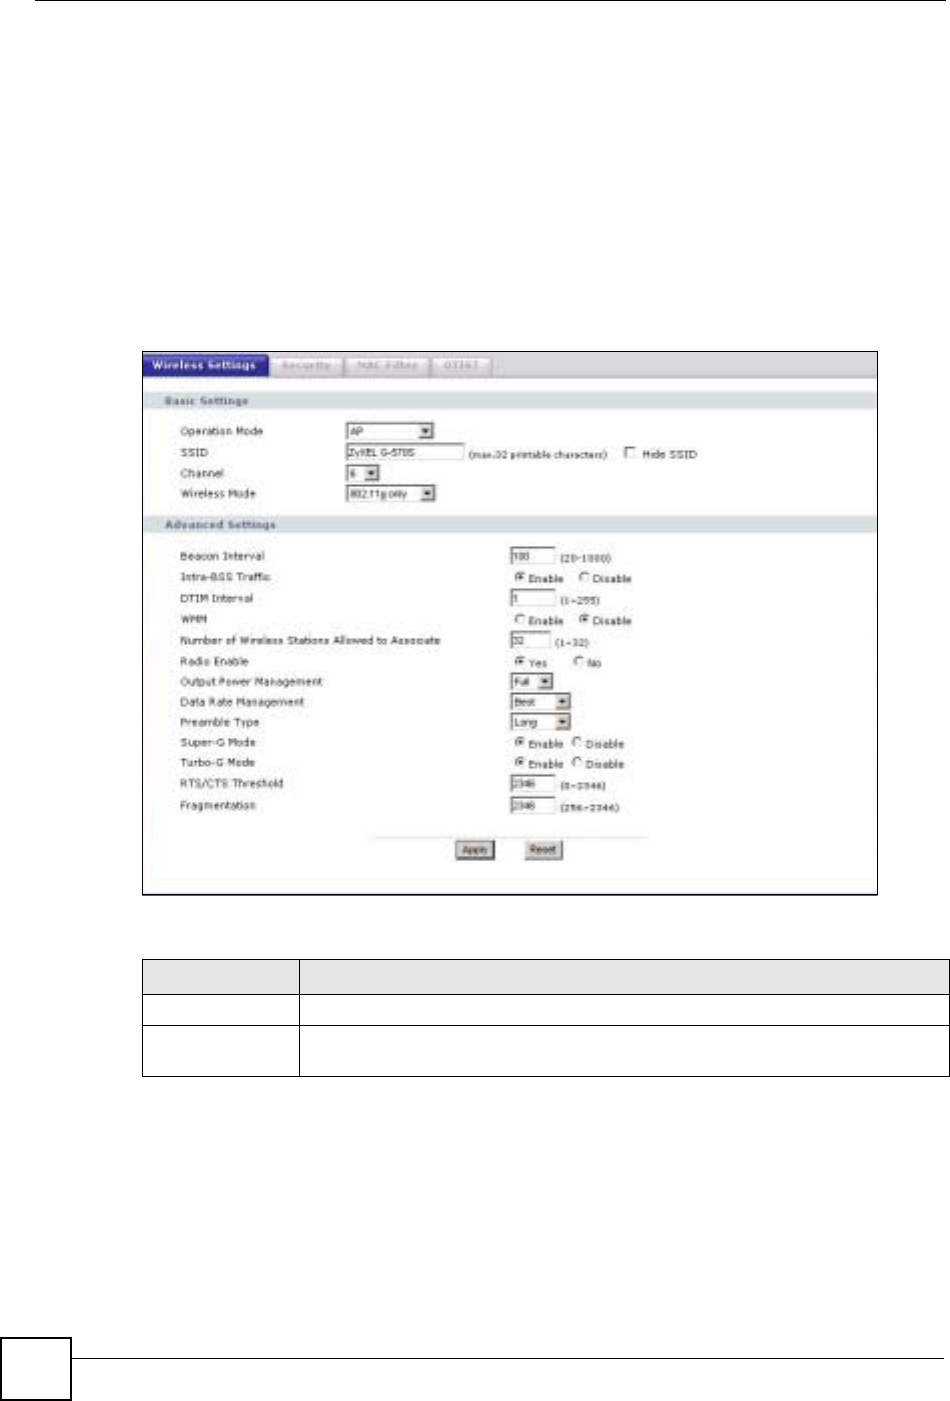Open the OTIST tab
Screen dimensions: 950x1401
click(461, 366)
